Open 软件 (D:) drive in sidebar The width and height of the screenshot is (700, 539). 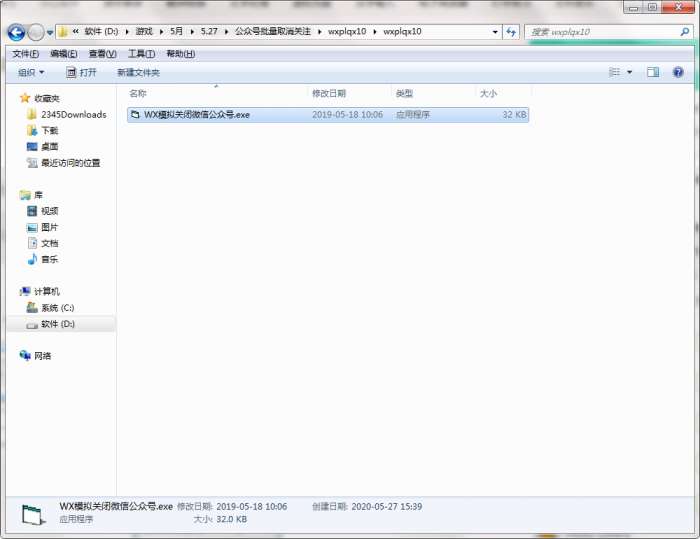click(x=58, y=324)
